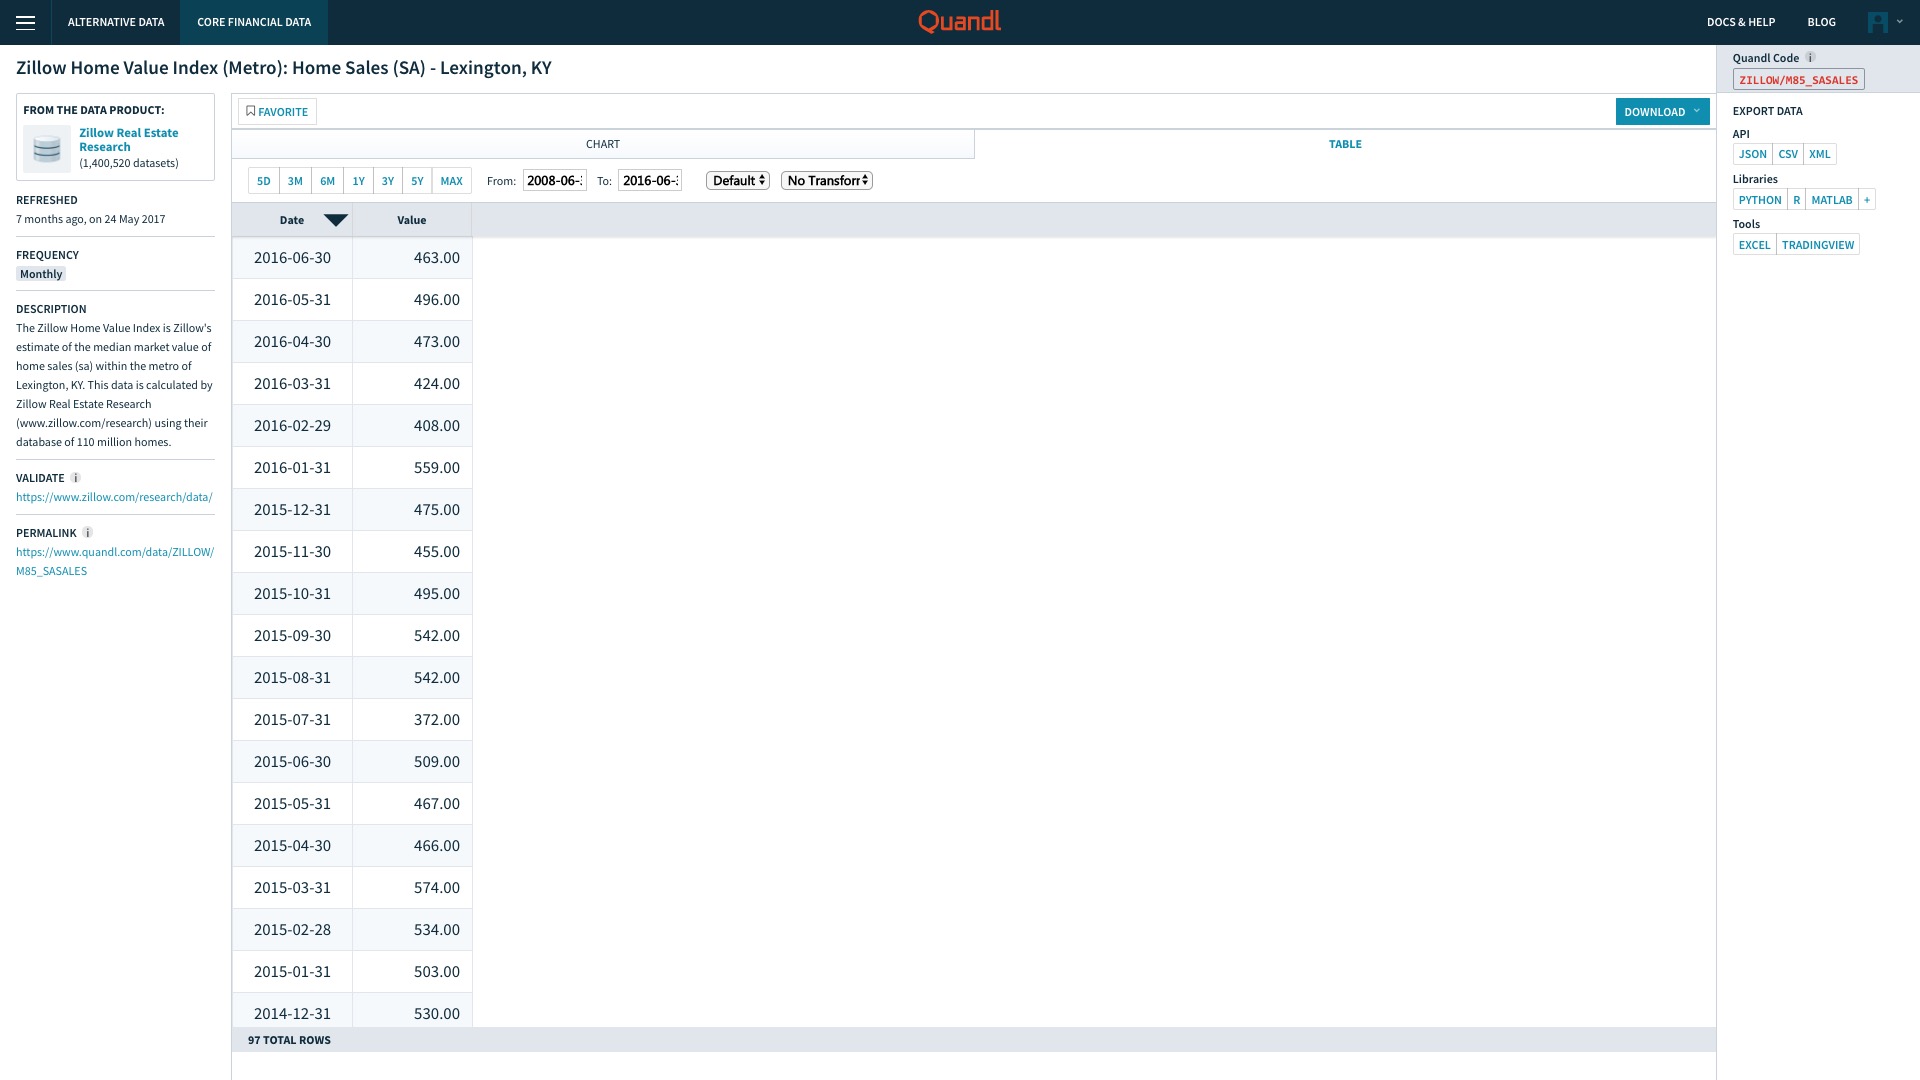The image size is (1920, 1080).
Task: Click the From date input field
Action: click(x=554, y=181)
